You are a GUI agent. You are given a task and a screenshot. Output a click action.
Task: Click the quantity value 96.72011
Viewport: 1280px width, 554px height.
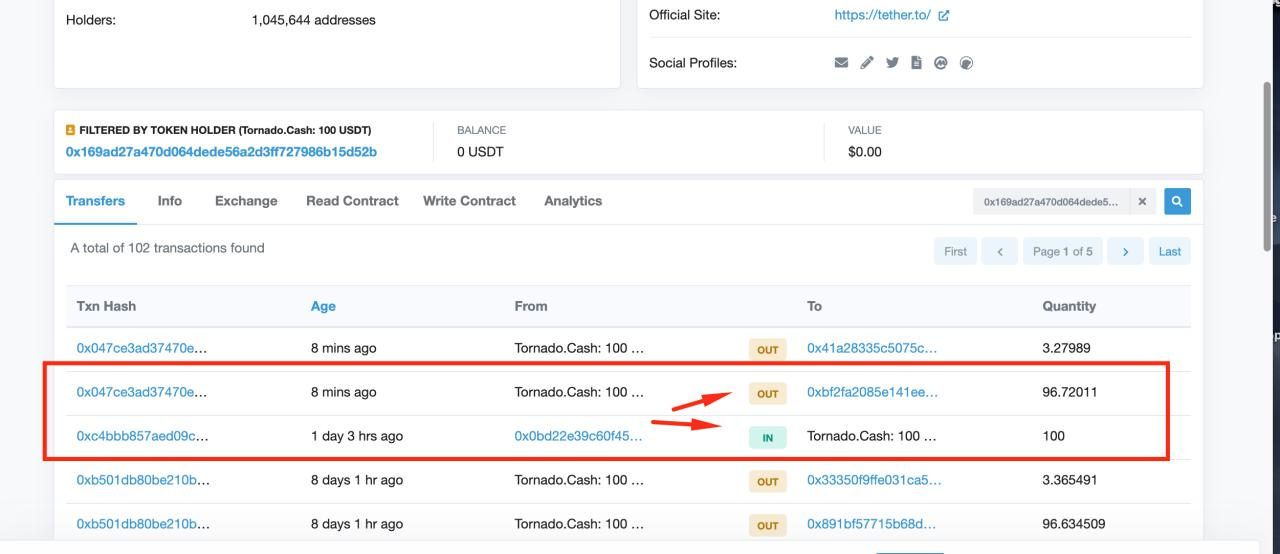pos(1070,392)
